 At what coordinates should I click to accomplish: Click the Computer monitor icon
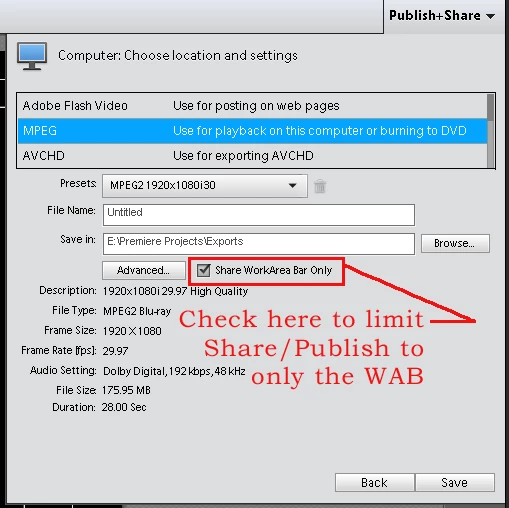click(32, 56)
